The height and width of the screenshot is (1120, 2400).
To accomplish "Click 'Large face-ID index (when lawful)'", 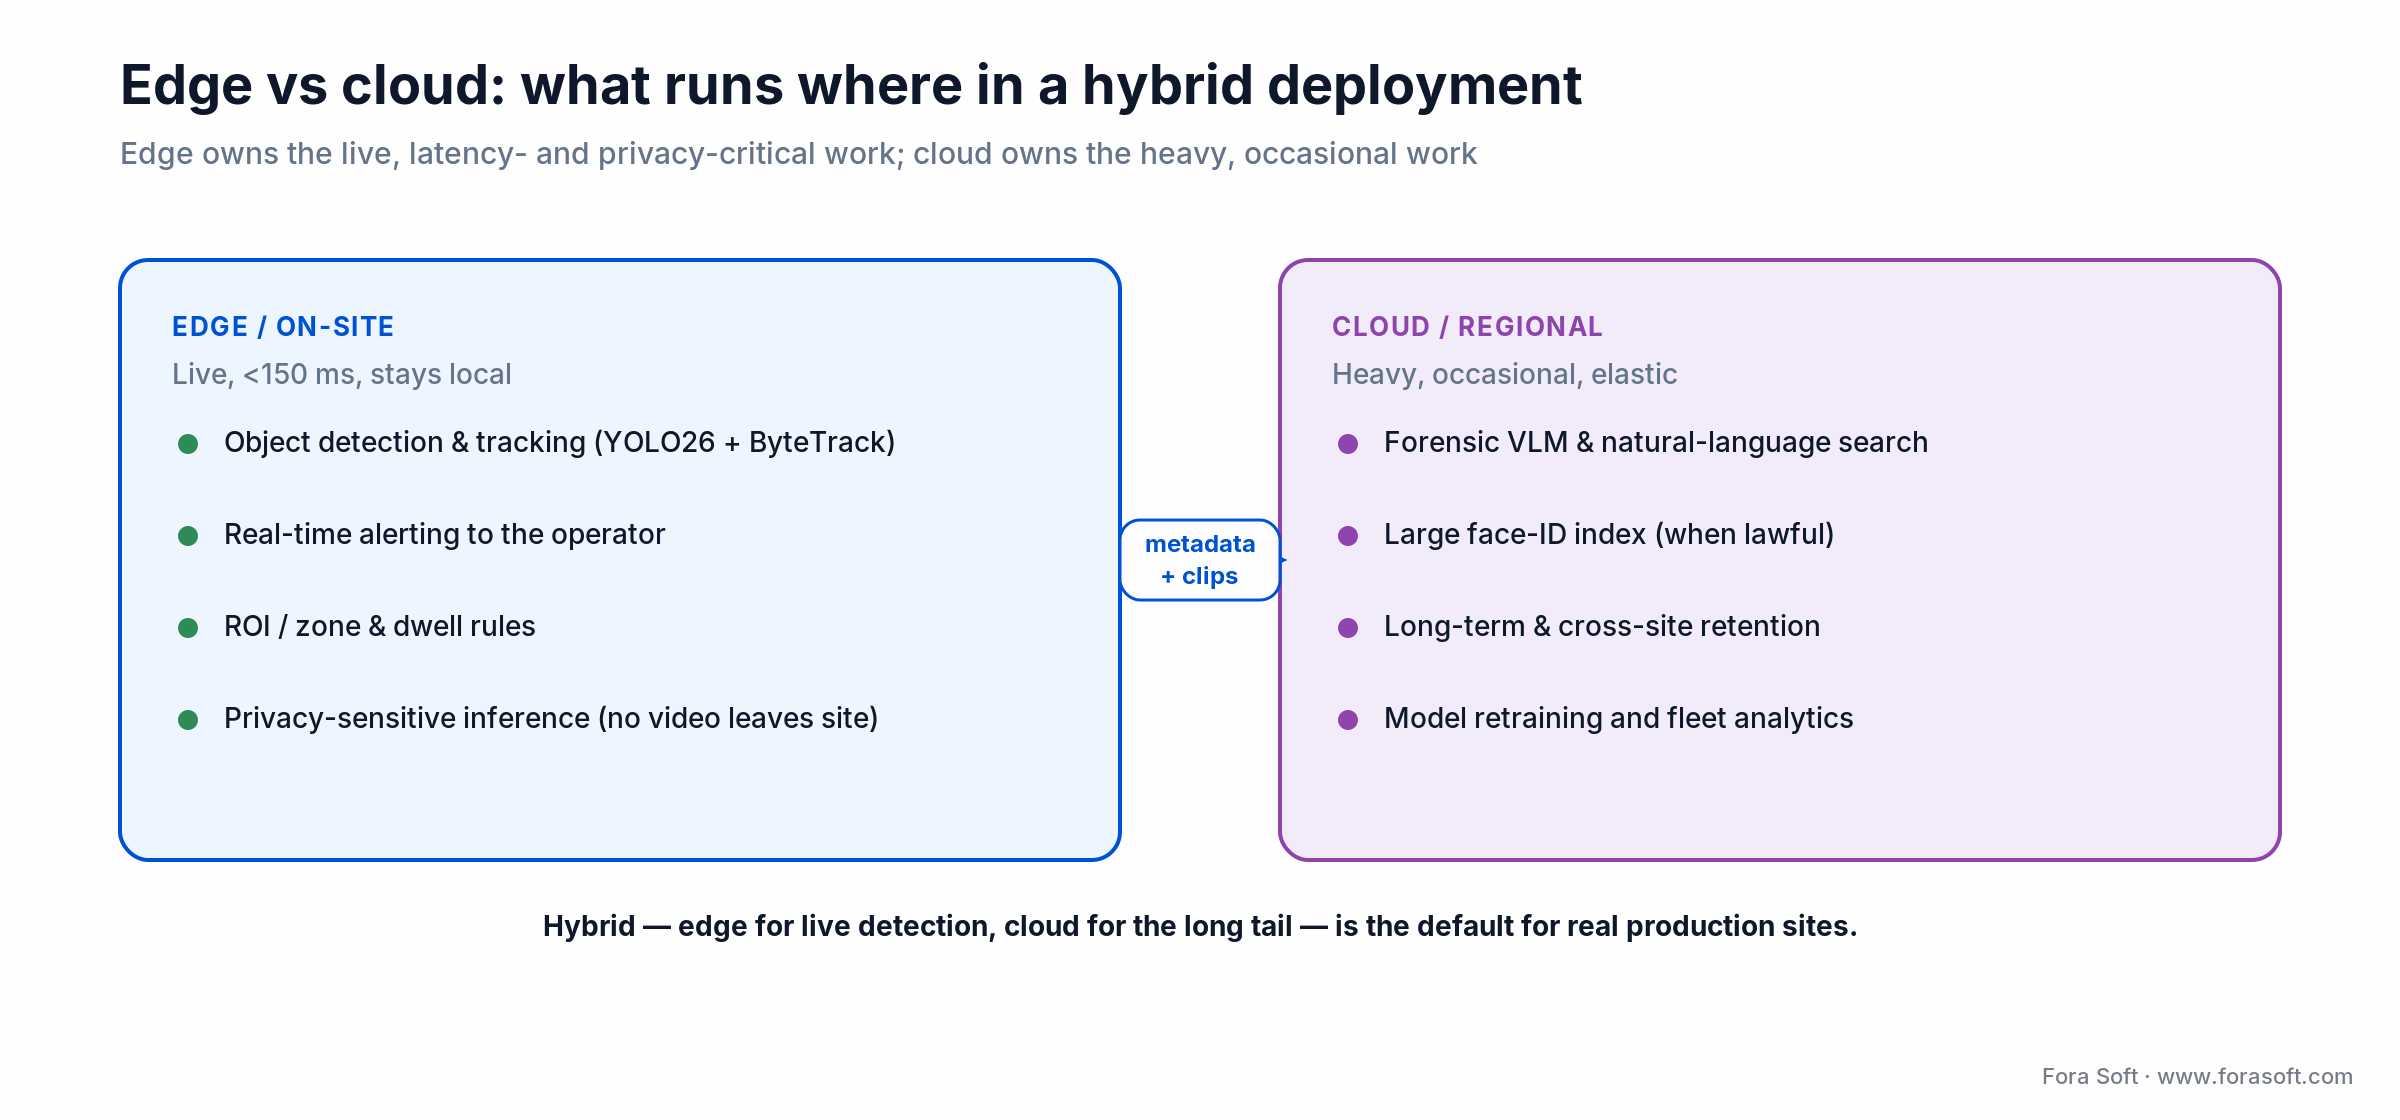I will [1609, 534].
